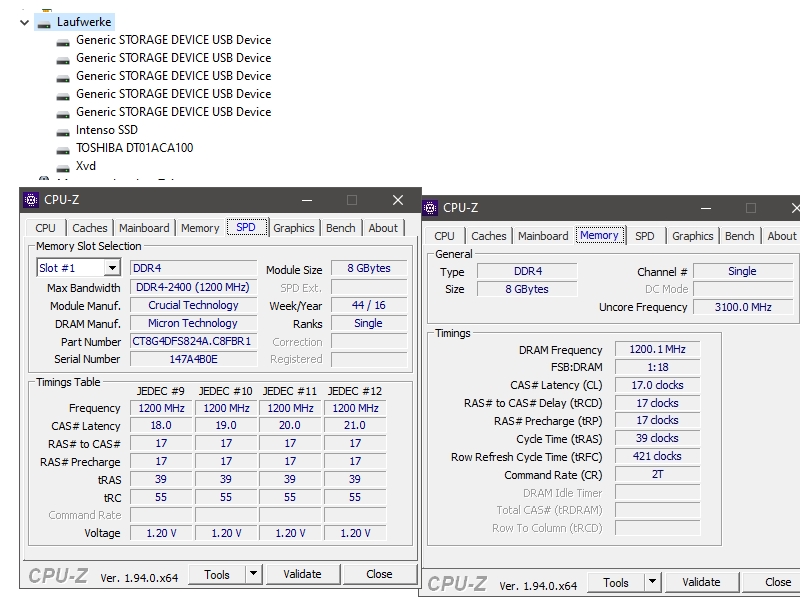
Task: Click the CPU-Z icon in left window title bar
Action: tap(31, 200)
